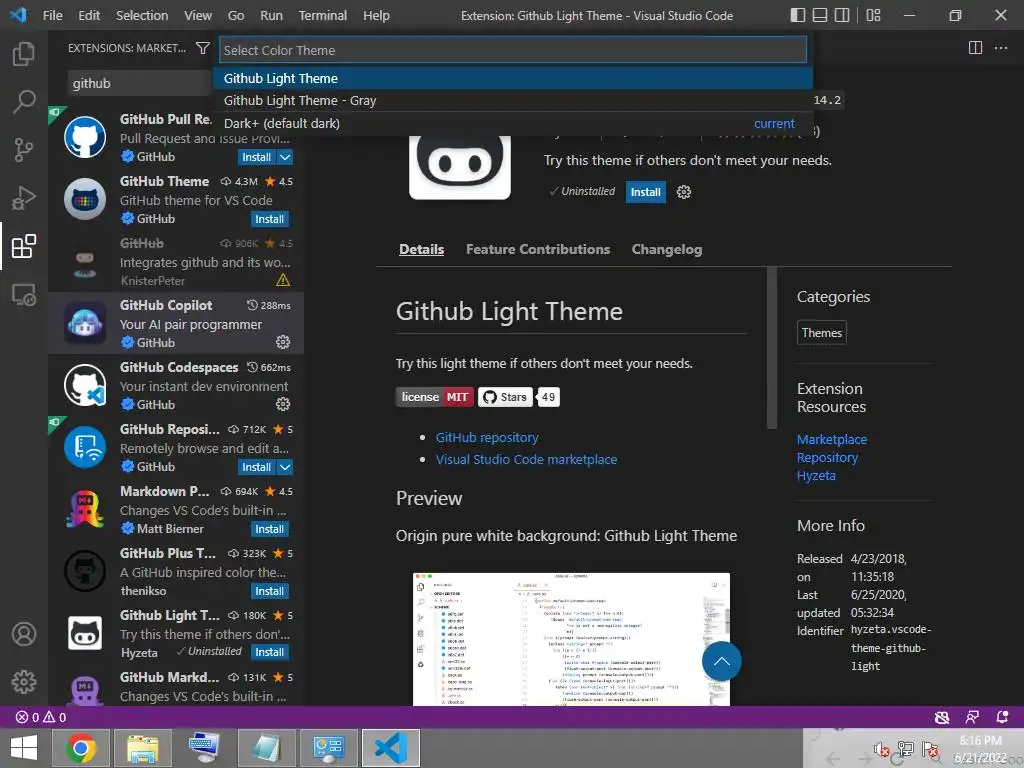Open the Extensions view icon
The height and width of the screenshot is (768, 1024).
[24, 246]
